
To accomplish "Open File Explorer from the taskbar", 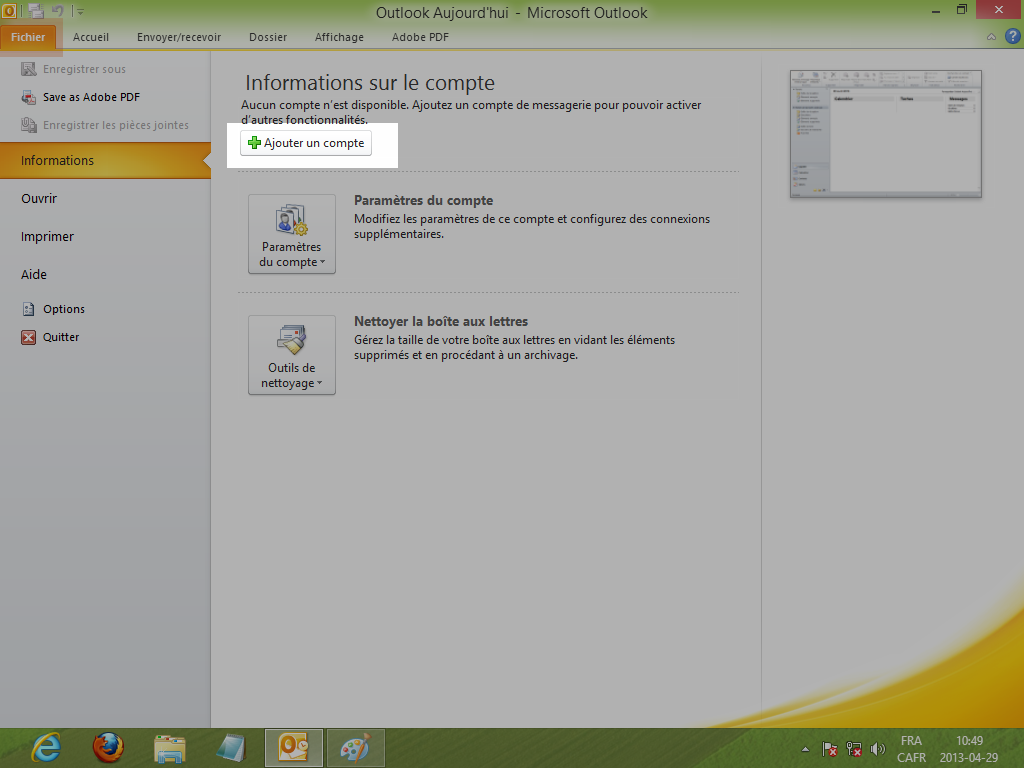I will tap(170, 748).
